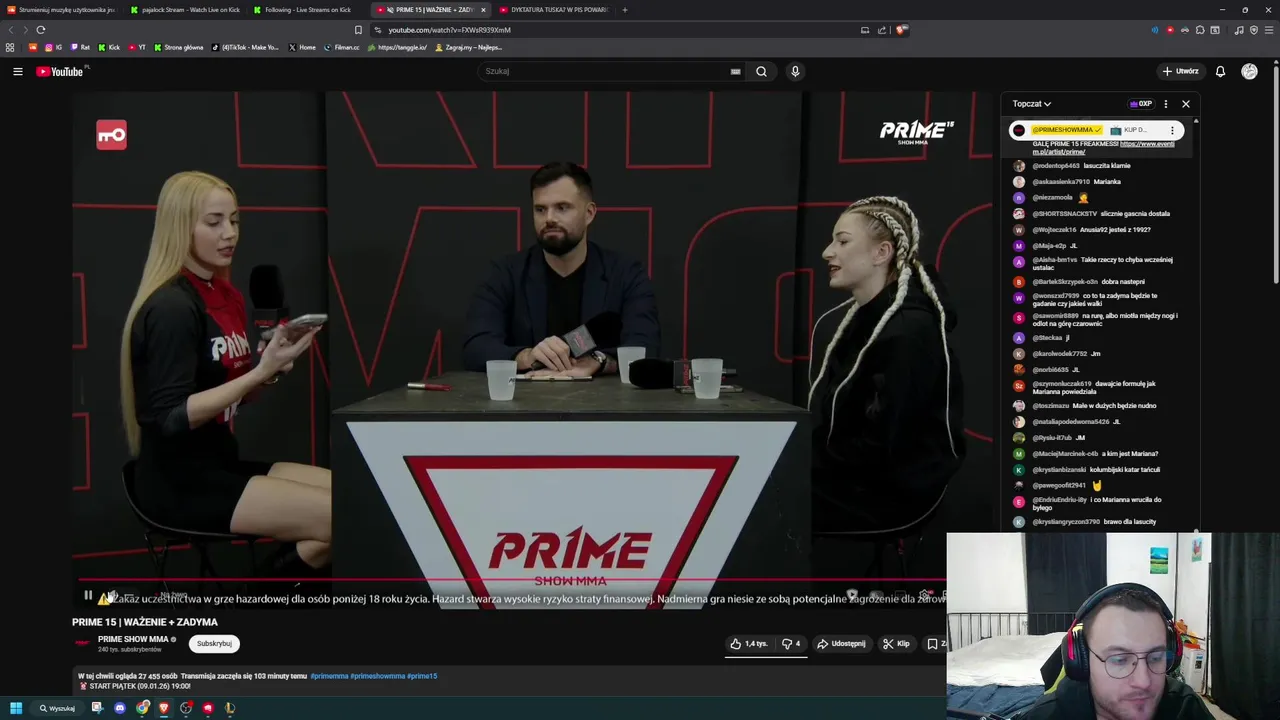Subscribe with the Subskrybuj button
This screenshot has width=1280, height=720.
coord(214,644)
